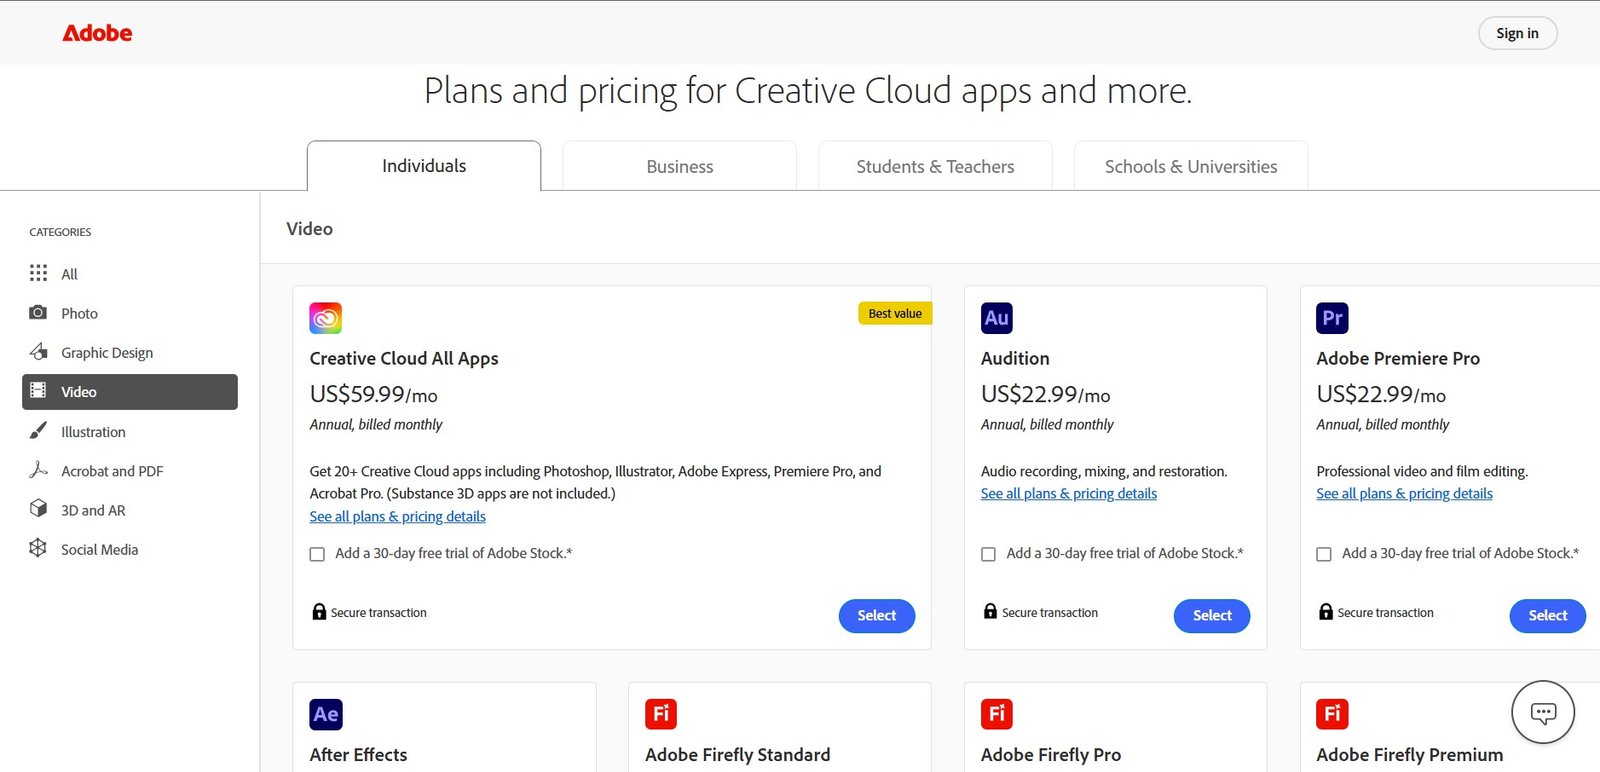Click the Creative Cloud secure transaction lock icon
Screen dimensions: 1600x772
coord(319,612)
